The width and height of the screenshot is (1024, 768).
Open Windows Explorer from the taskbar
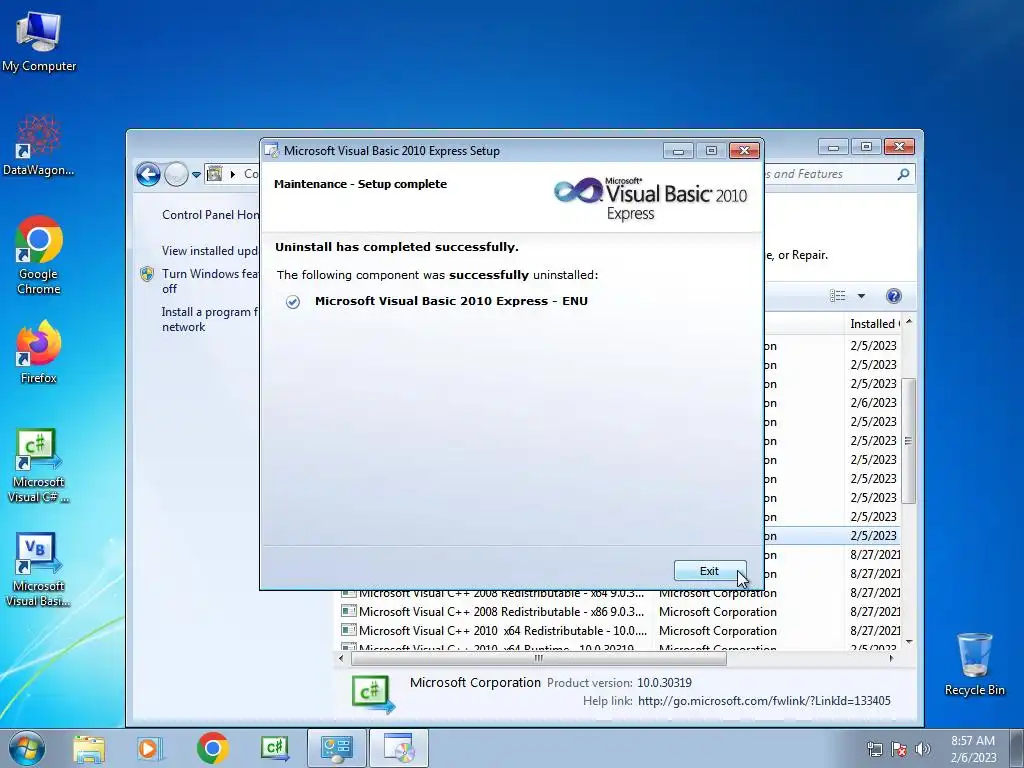tap(89, 748)
